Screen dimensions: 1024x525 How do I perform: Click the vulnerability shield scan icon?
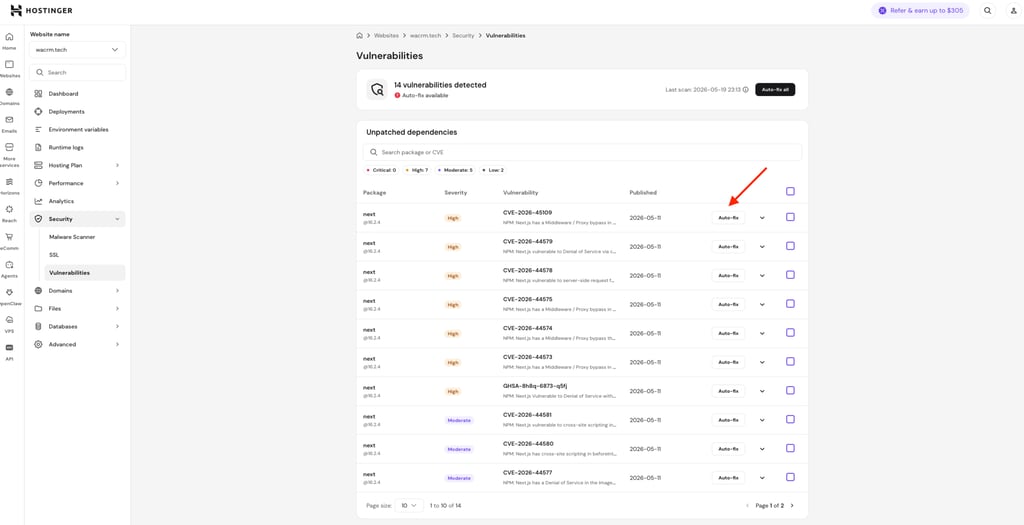377,89
